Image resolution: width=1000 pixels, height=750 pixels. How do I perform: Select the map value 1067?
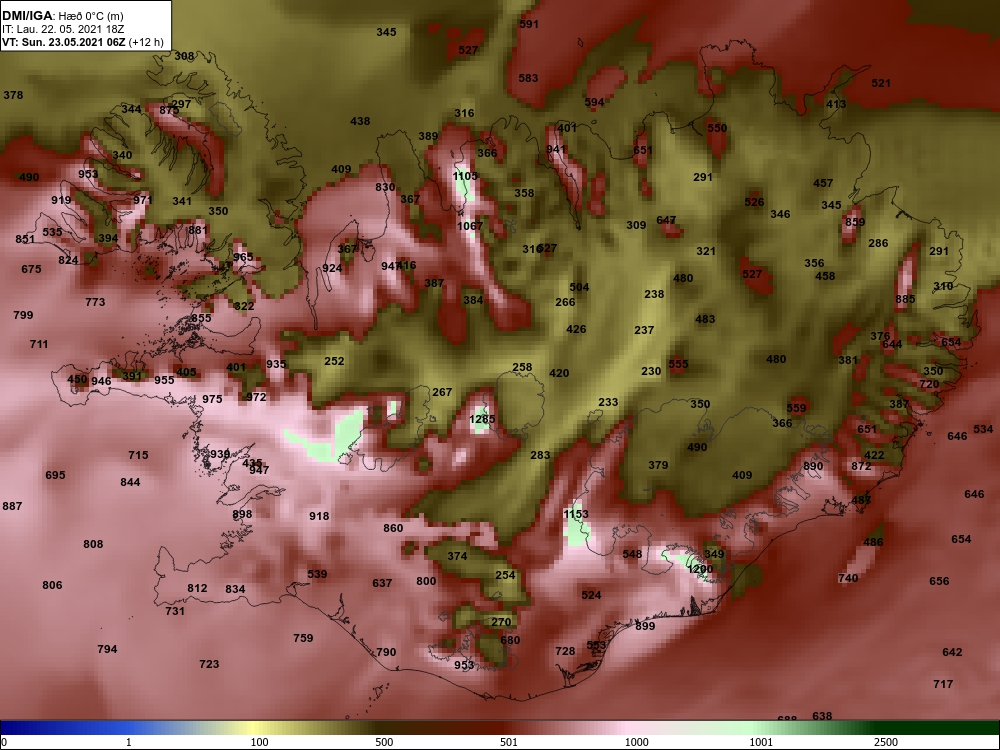(x=470, y=226)
